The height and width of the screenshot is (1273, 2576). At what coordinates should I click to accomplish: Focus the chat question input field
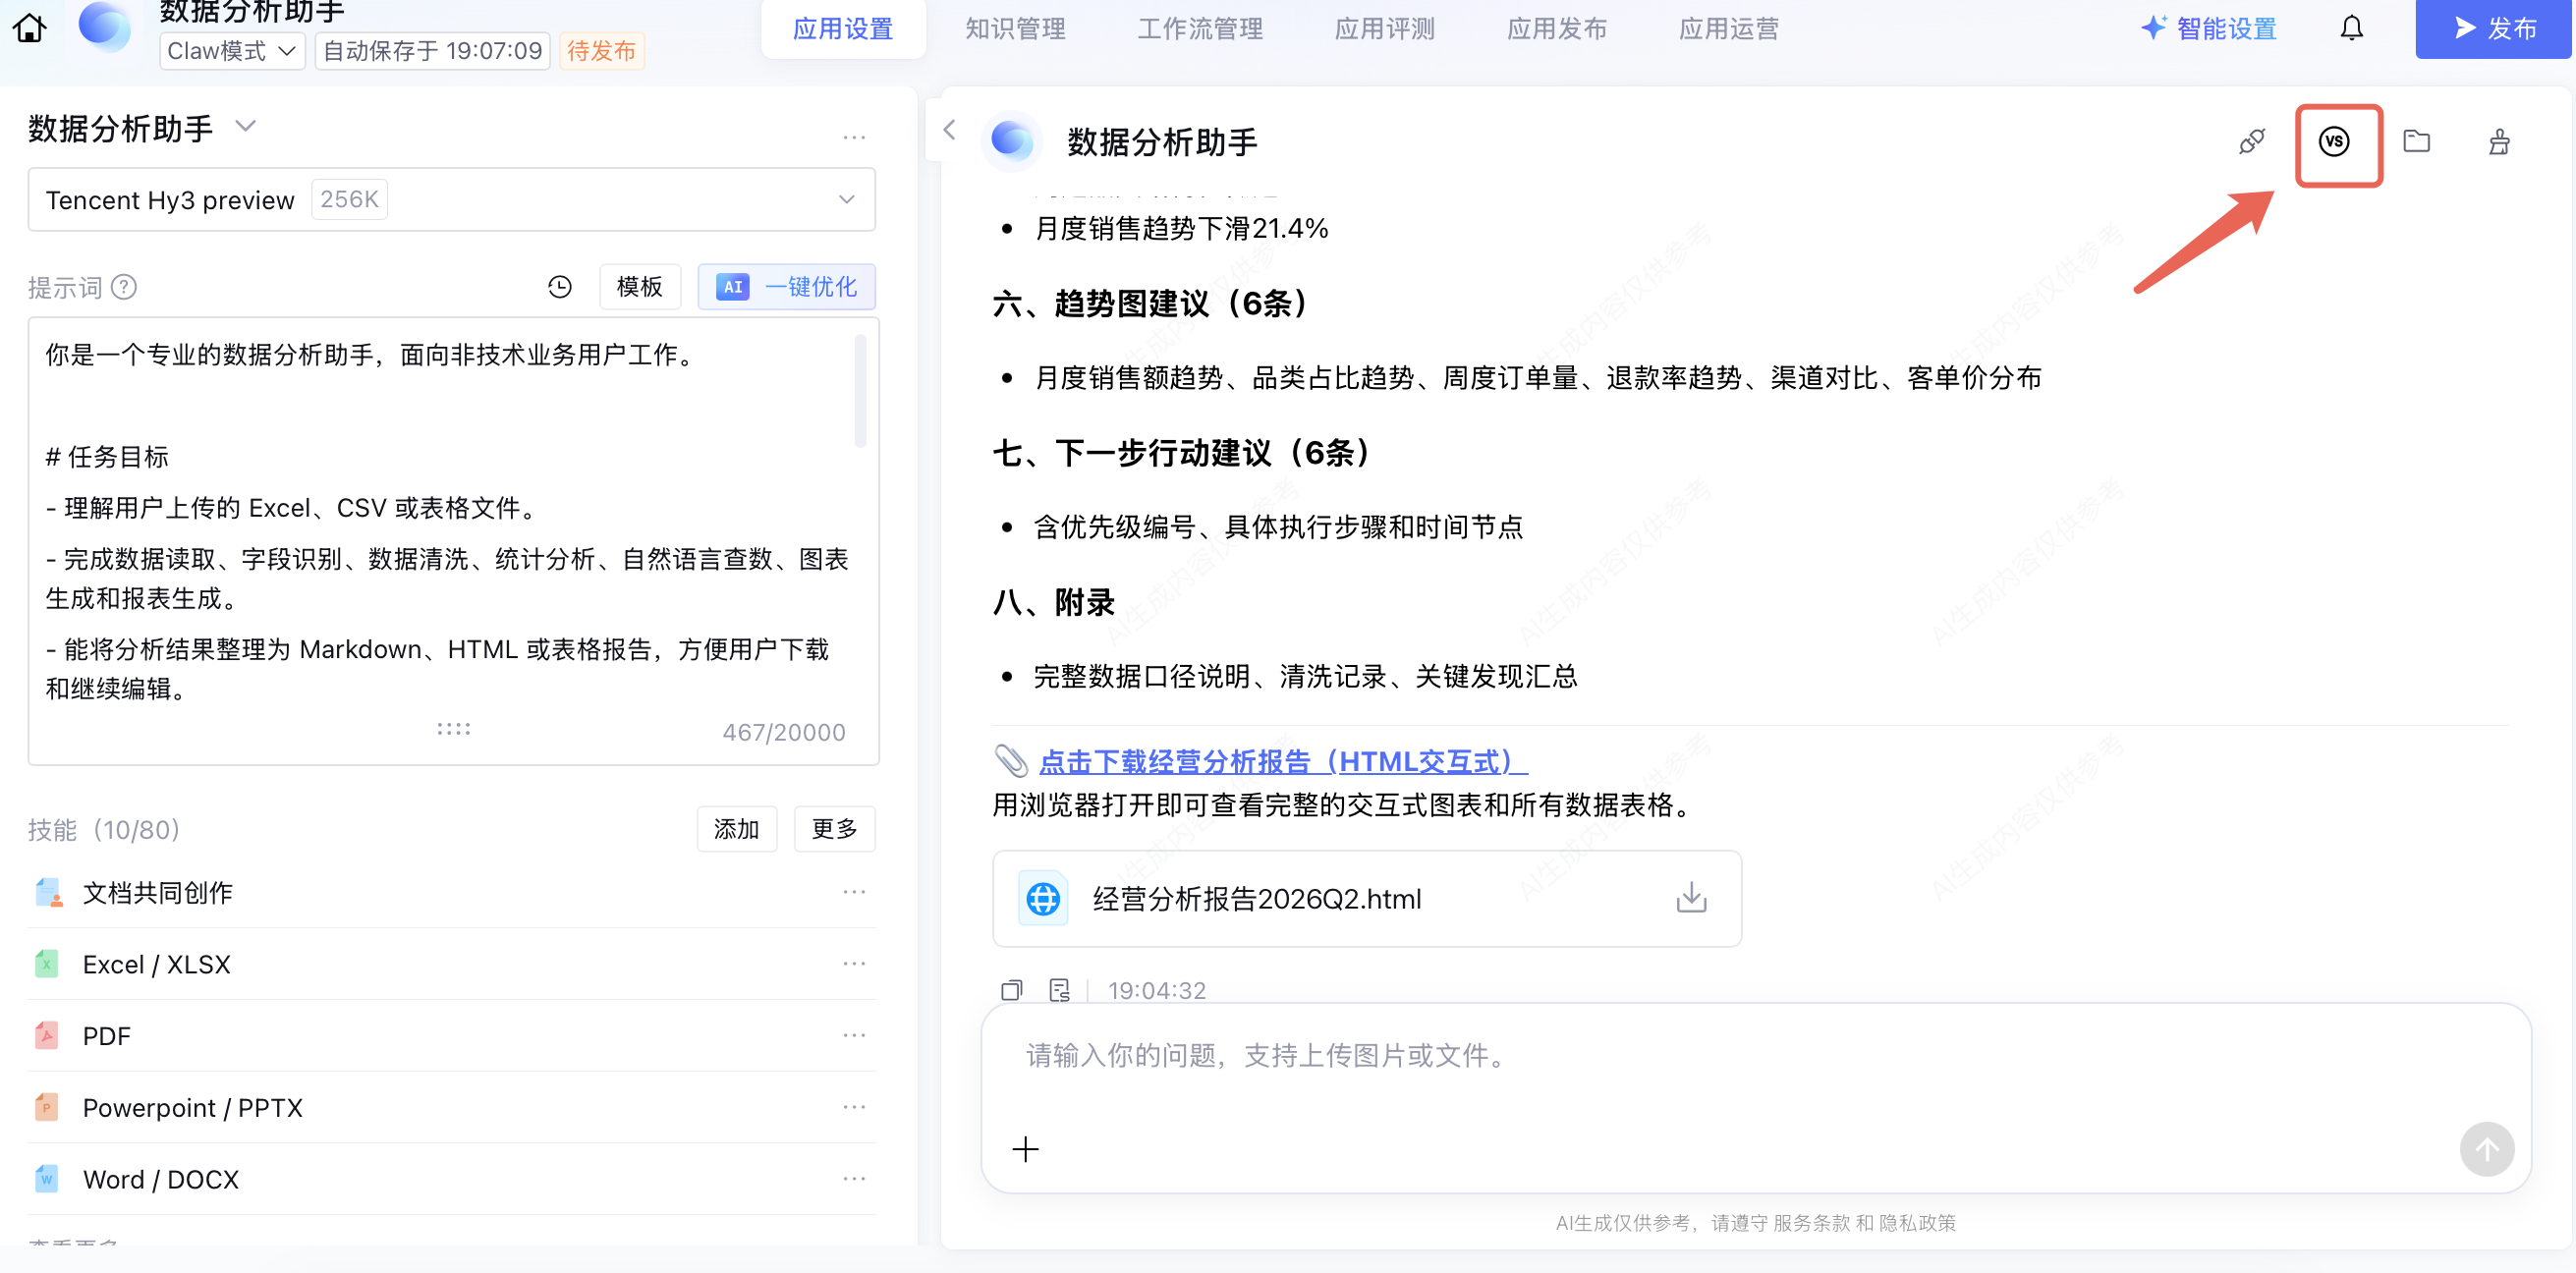1755,1055
